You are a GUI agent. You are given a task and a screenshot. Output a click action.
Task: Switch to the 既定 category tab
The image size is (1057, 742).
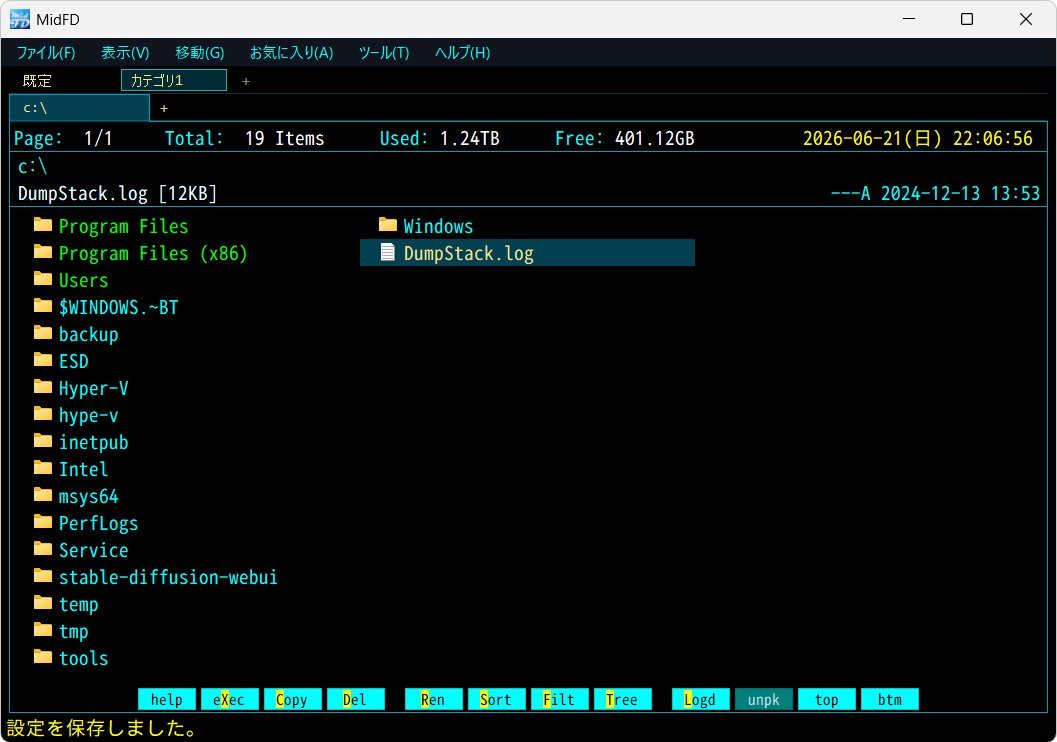[37, 81]
